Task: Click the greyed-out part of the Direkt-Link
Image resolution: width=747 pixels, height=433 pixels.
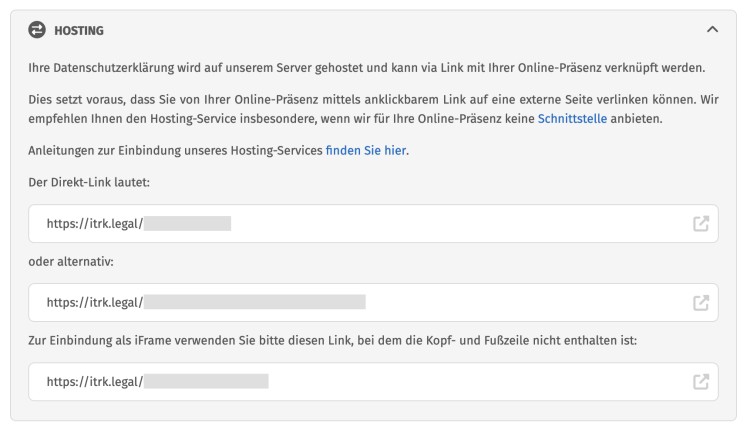Action: 187,223
